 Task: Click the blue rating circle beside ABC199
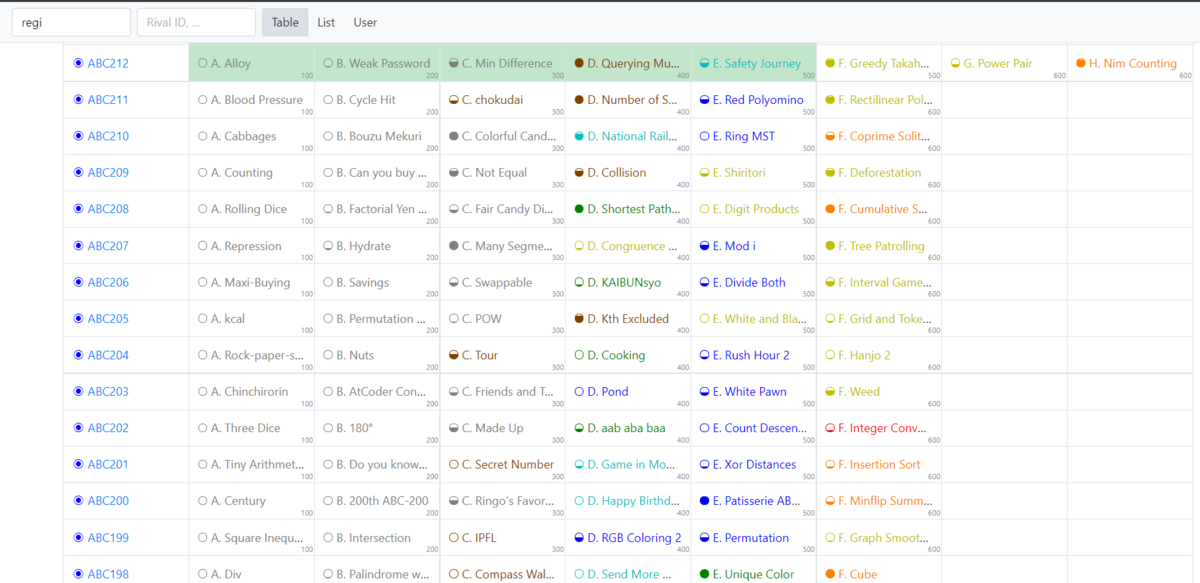(x=78, y=538)
